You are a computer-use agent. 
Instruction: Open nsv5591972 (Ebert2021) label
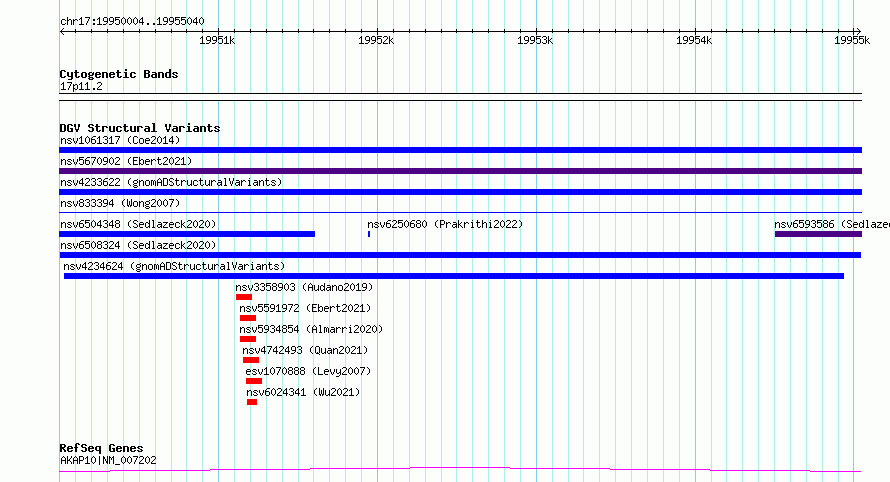pos(305,308)
